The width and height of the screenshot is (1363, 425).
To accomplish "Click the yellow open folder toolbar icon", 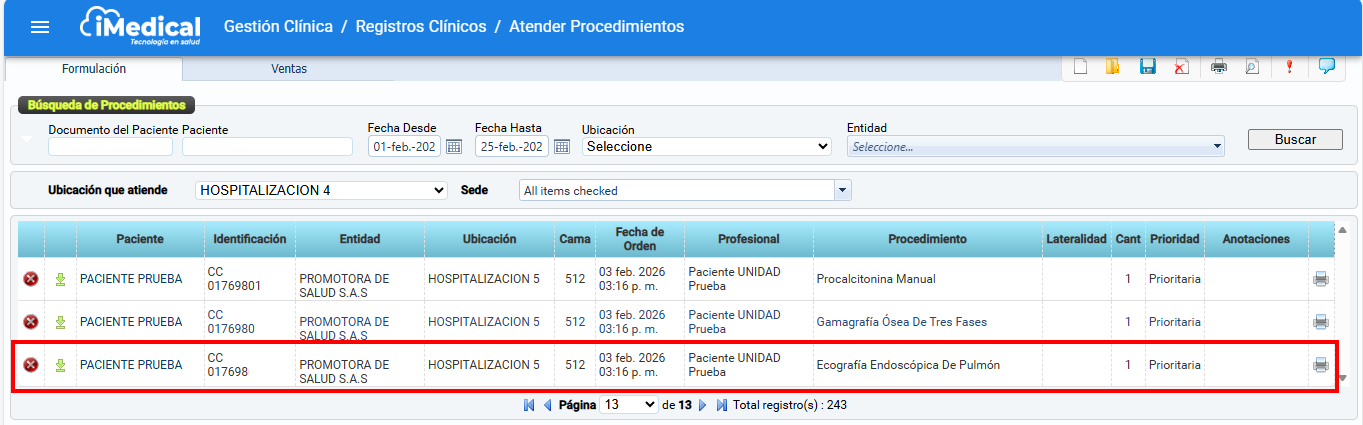I will pyautogui.click(x=1113, y=67).
